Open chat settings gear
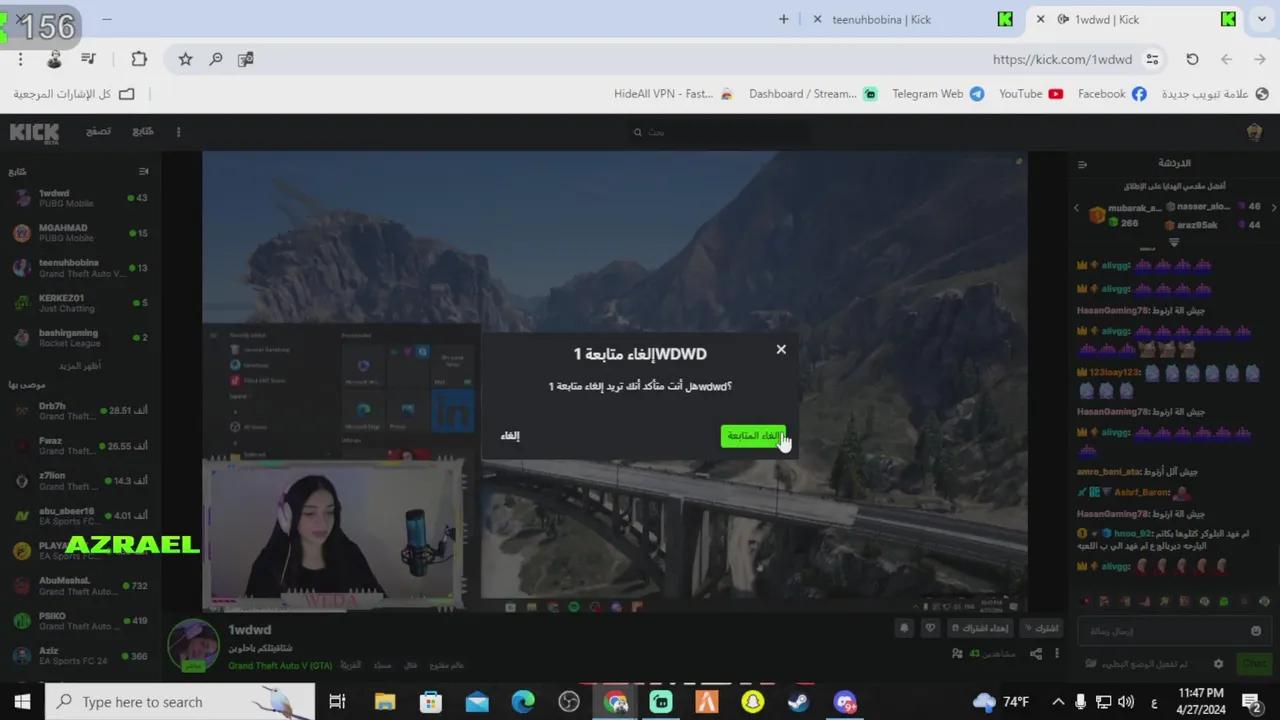This screenshot has height=720, width=1280. pos(1218,664)
